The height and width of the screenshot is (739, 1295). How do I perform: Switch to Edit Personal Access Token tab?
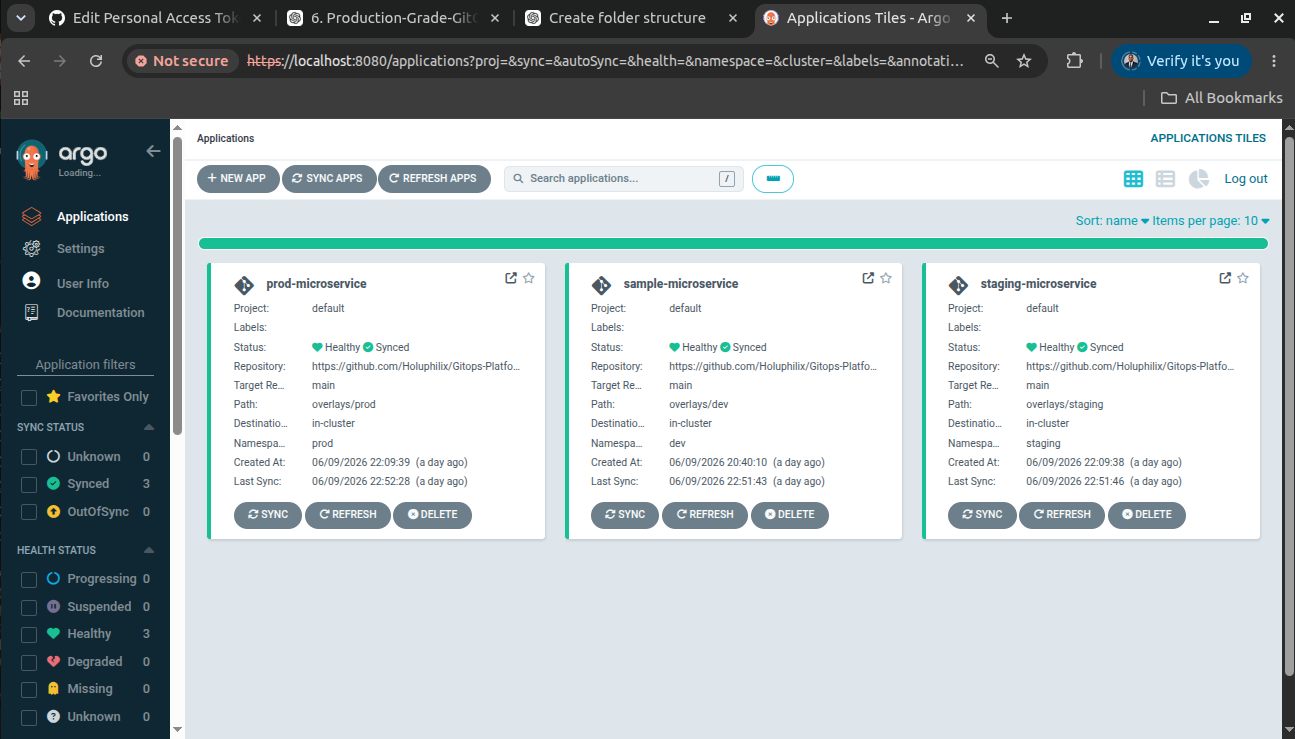tap(154, 18)
